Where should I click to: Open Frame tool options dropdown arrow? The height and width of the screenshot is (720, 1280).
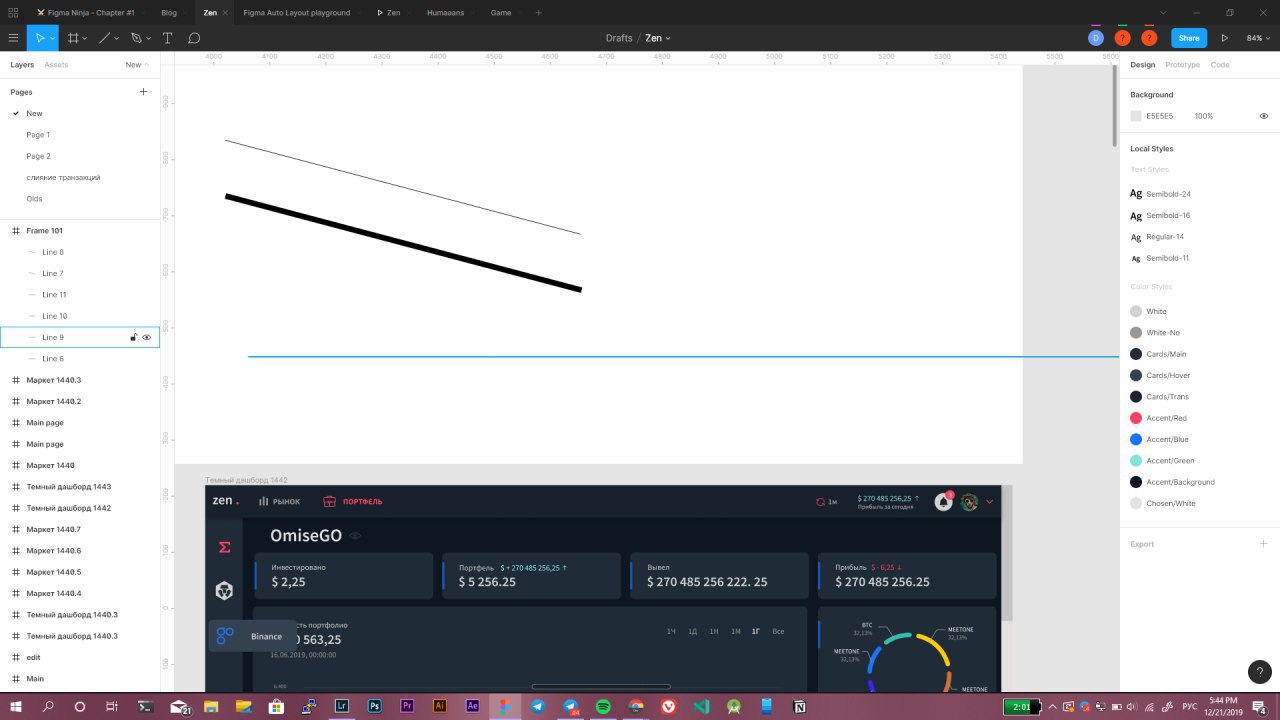click(x=85, y=38)
